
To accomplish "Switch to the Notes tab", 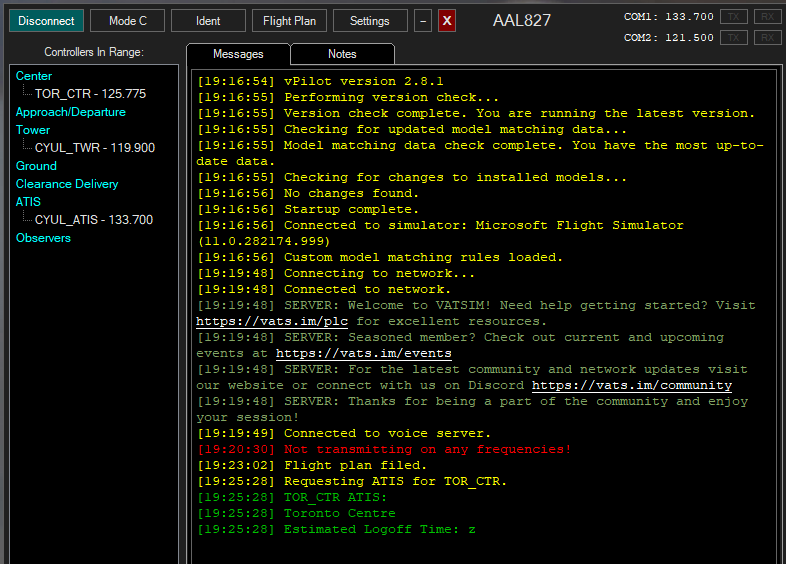I will tap(342, 54).
